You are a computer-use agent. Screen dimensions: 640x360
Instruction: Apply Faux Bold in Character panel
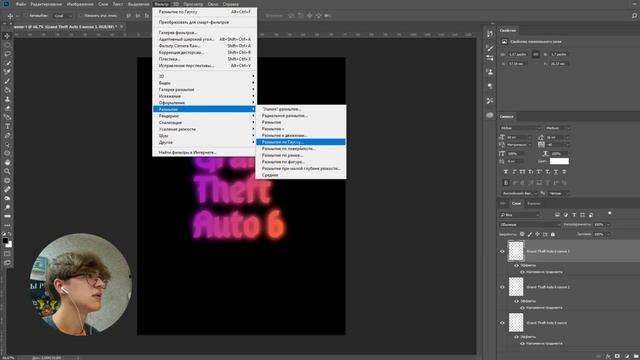(x=506, y=172)
